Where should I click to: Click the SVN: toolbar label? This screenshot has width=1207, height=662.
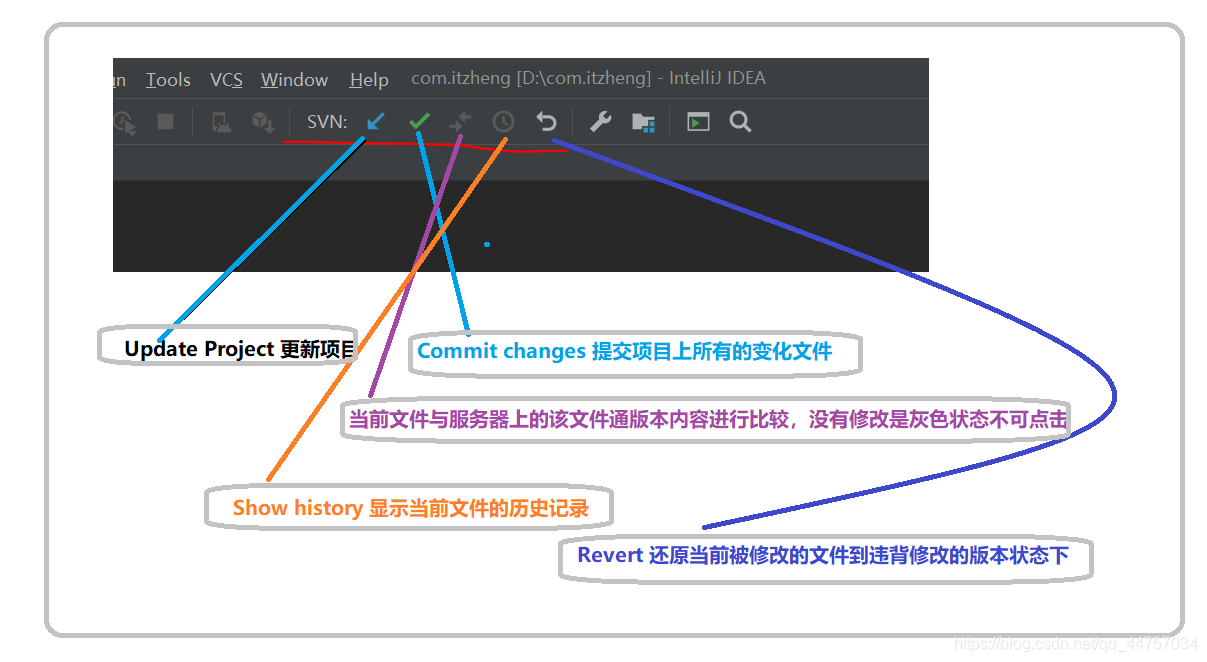(324, 121)
